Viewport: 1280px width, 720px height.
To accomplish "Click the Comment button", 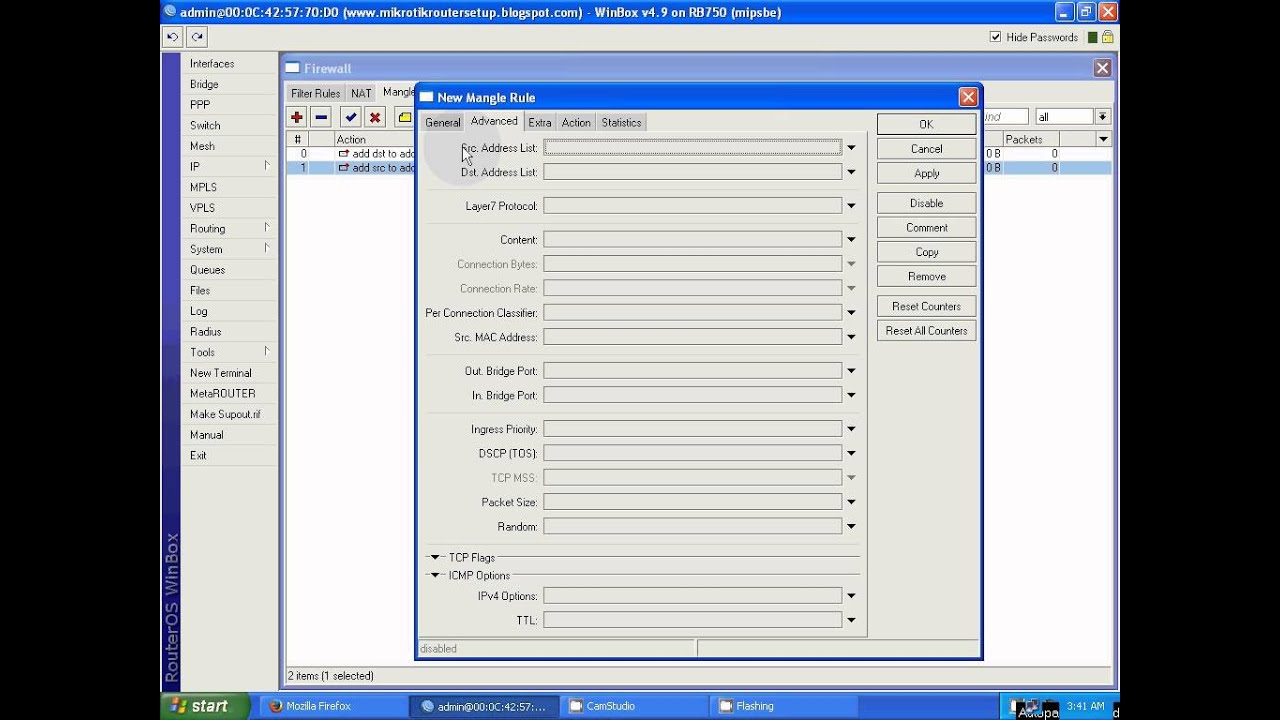I will pos(926,227).
